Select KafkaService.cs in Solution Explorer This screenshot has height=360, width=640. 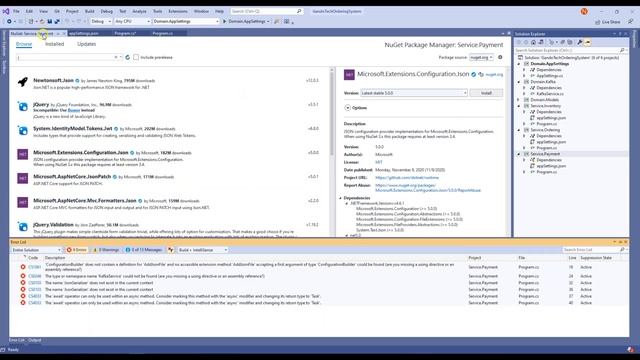550,94
